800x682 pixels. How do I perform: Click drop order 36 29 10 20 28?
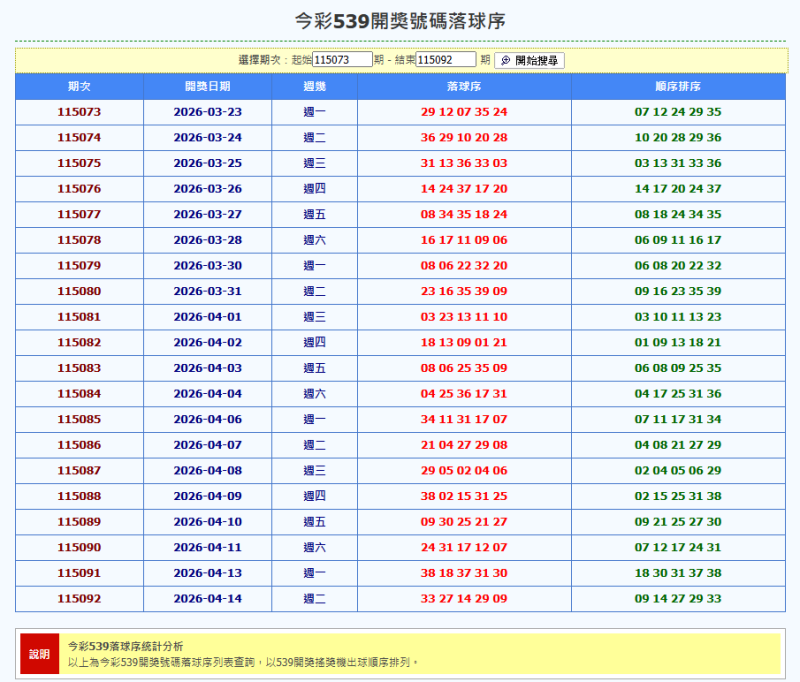click(x=464, y=137)
